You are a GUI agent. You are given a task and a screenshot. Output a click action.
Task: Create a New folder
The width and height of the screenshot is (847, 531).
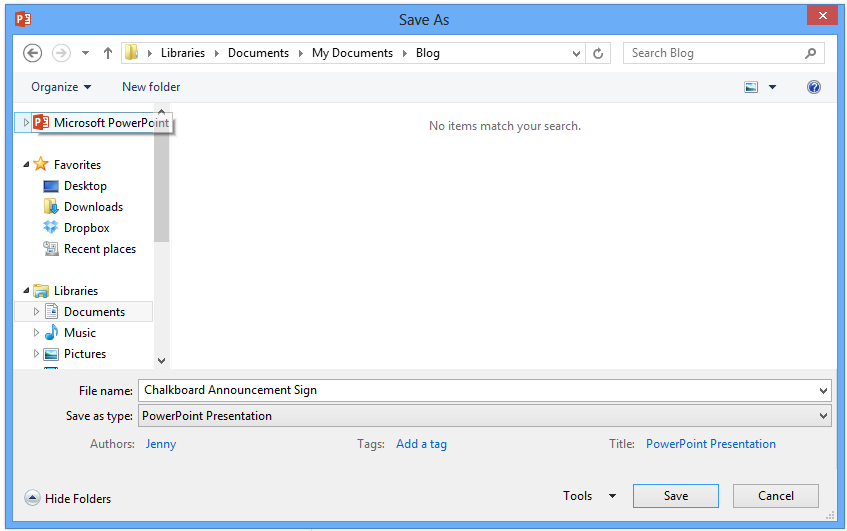(x=151, y=87)
